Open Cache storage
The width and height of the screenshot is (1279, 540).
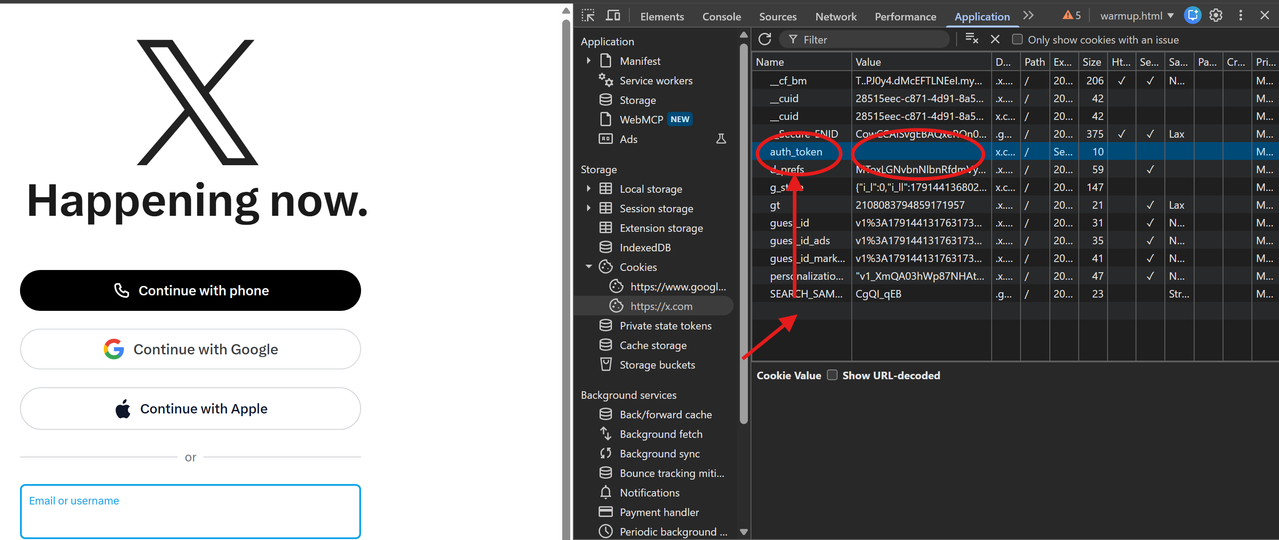click(x=653, y=345)
